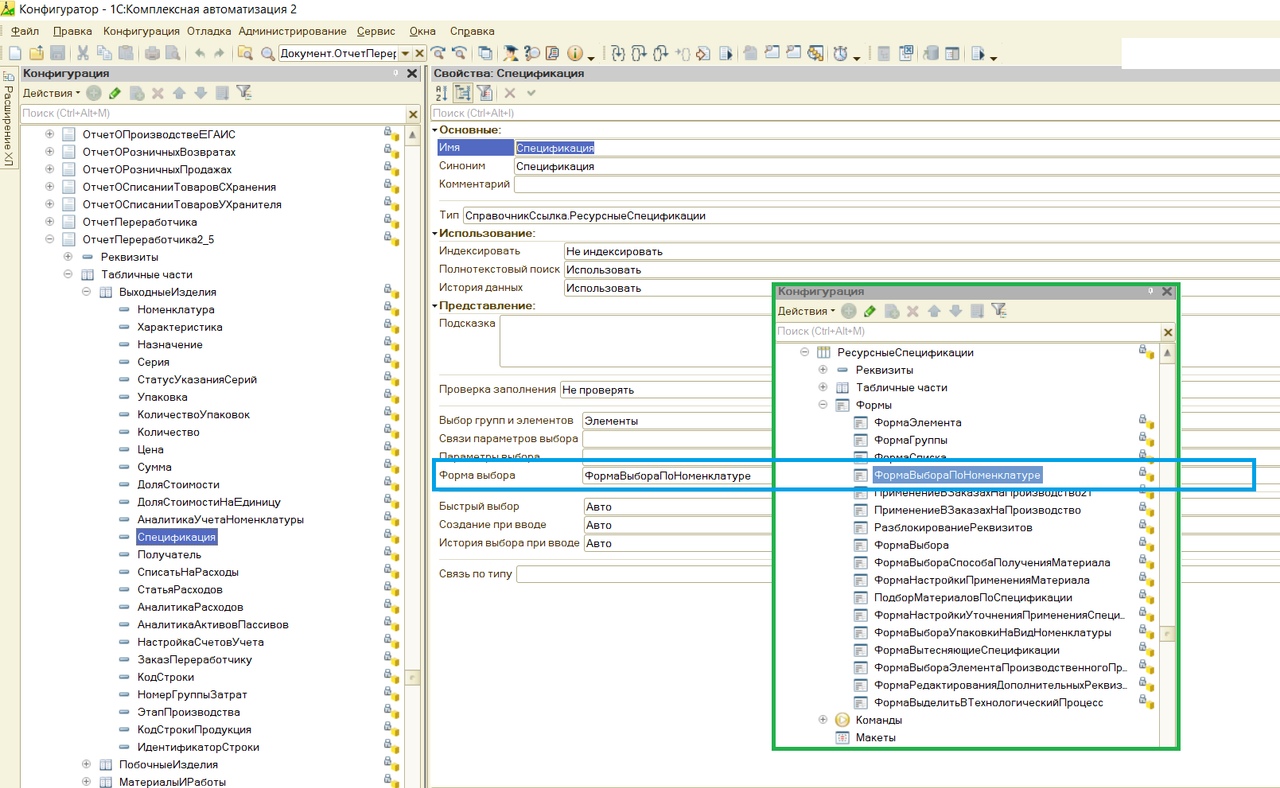Expand the ПобочныеИзделия tree node
Screen dimensions: 1280x788
click(86, 765)
